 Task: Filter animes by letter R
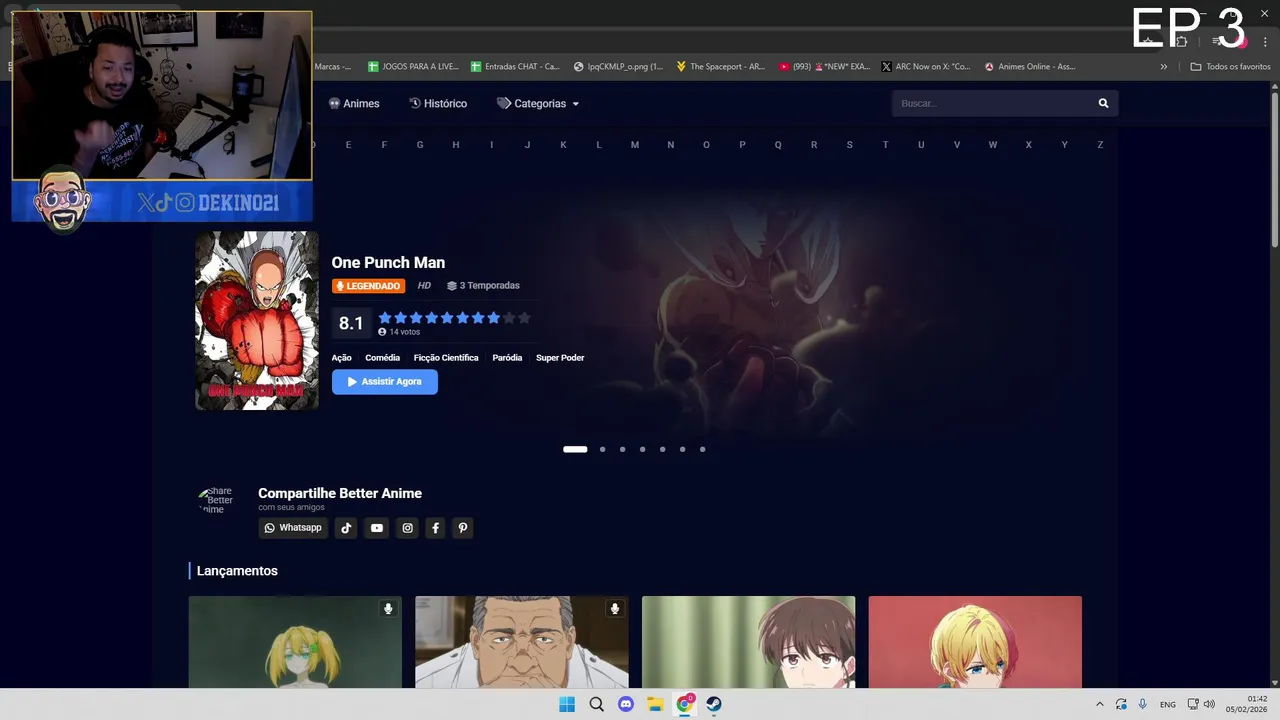814,145
